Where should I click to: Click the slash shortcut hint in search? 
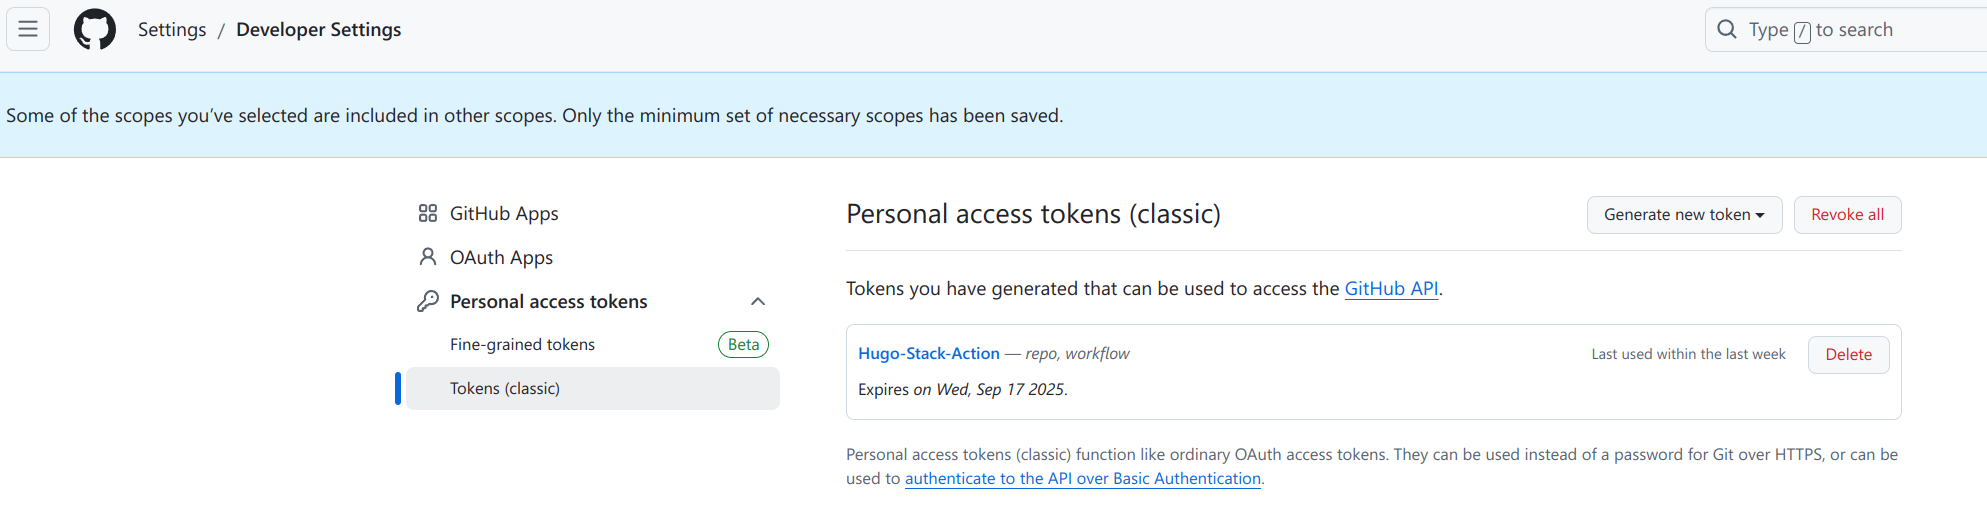click(x=1802, y=31)
